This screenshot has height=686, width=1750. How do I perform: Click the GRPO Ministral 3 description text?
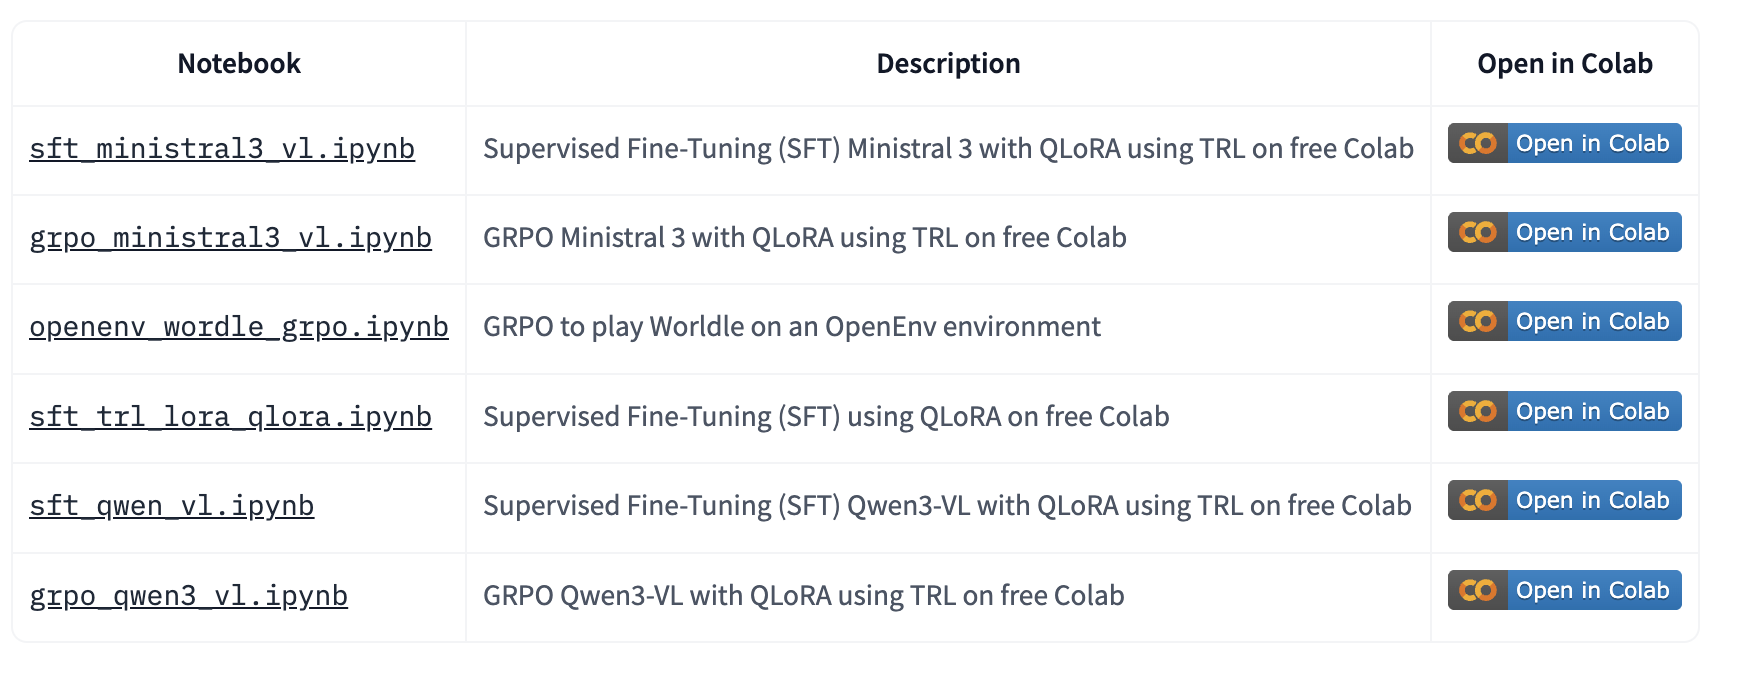click(804, 238)
